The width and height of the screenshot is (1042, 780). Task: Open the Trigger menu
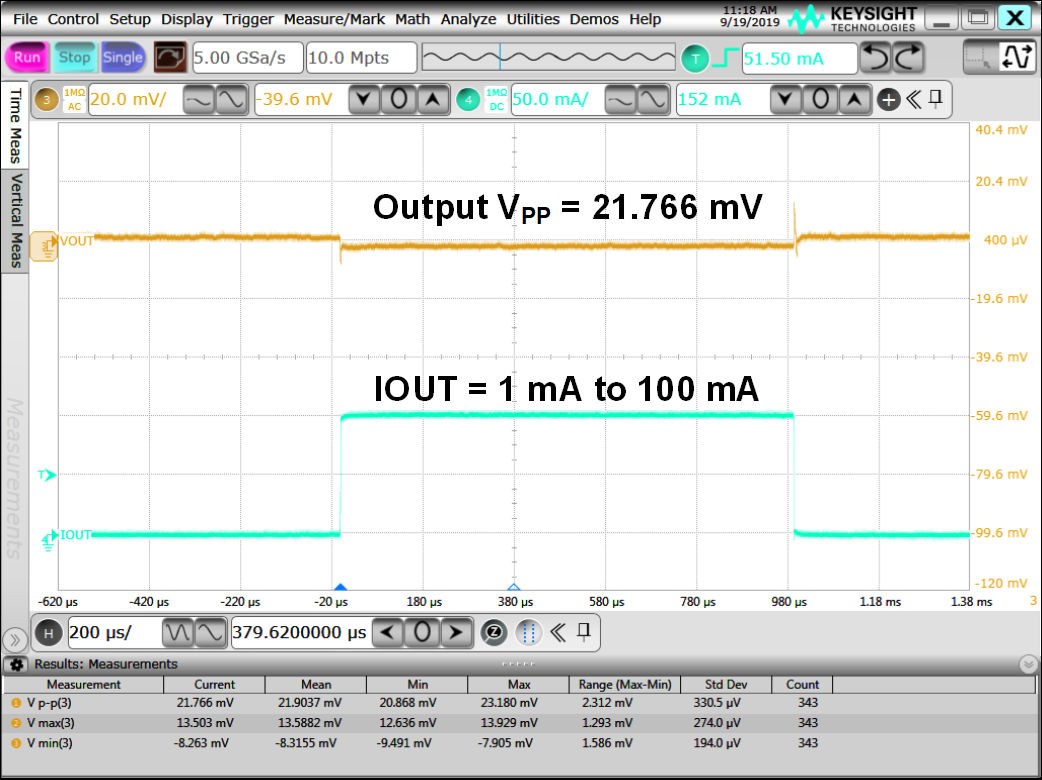click(x=248, y=19)
